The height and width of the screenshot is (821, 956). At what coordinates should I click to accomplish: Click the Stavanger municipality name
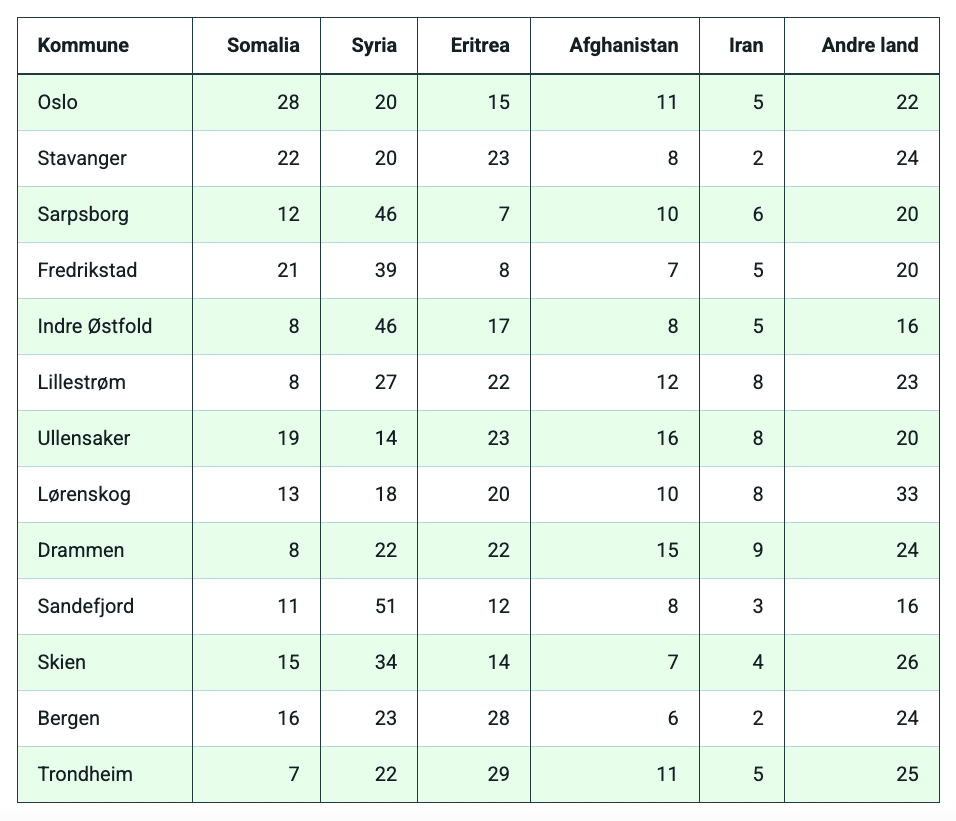coord(82,158)
